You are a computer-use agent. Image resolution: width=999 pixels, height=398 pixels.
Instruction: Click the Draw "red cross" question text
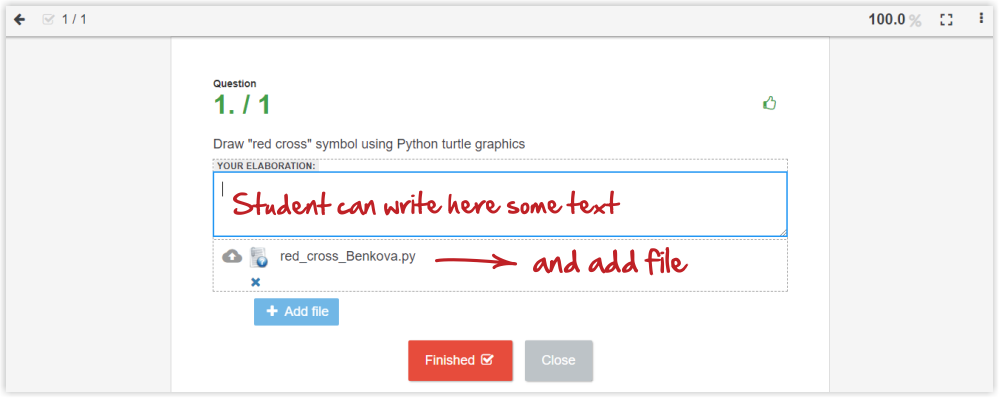370,144
